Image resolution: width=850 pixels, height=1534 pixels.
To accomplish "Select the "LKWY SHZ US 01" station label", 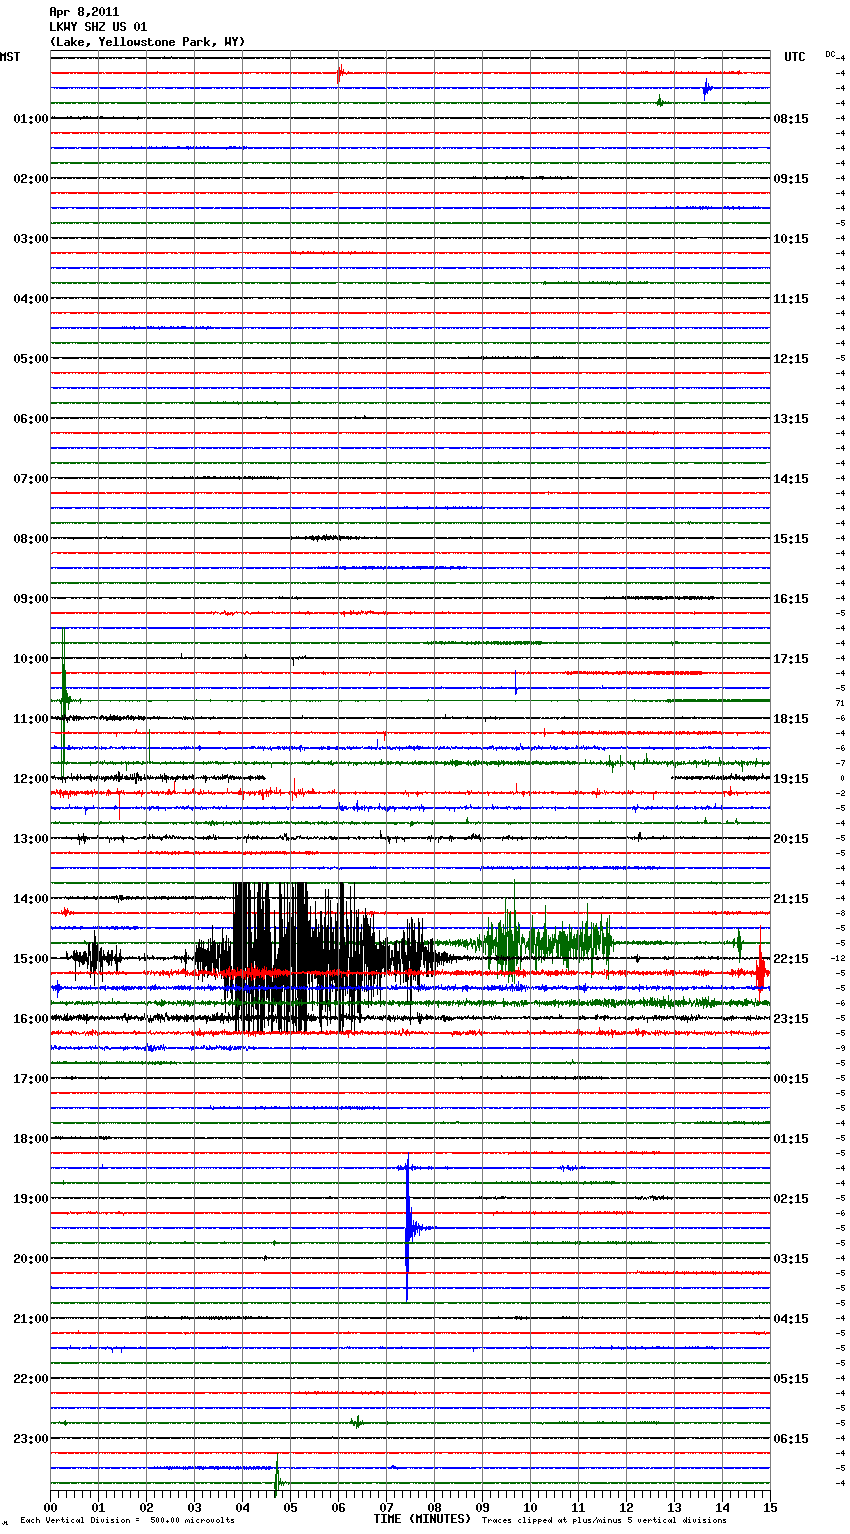I will 98,27.
